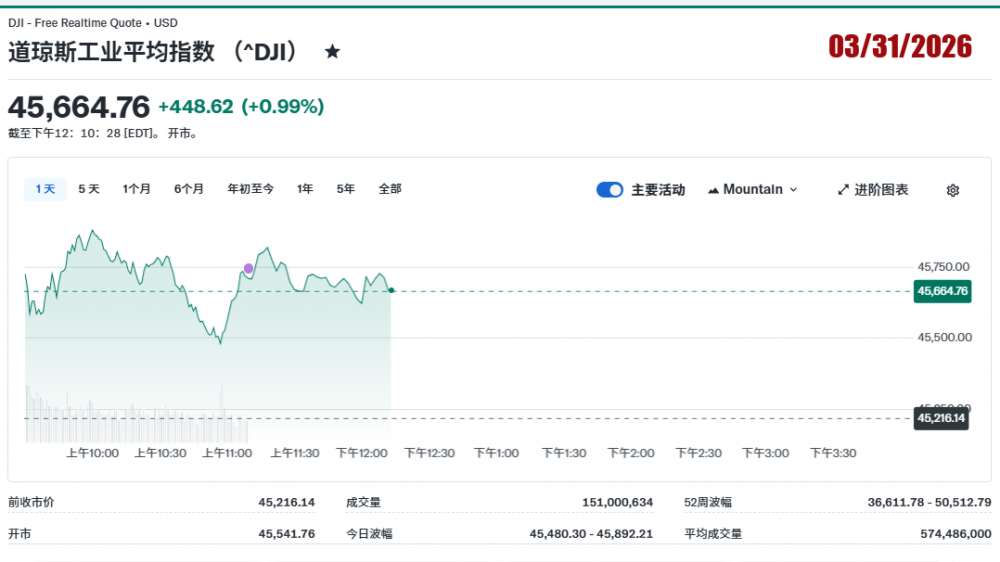Click the star icon to favorite ^DJI
This screenshot has height=562, width=1000.
click(x=332, y=52)
